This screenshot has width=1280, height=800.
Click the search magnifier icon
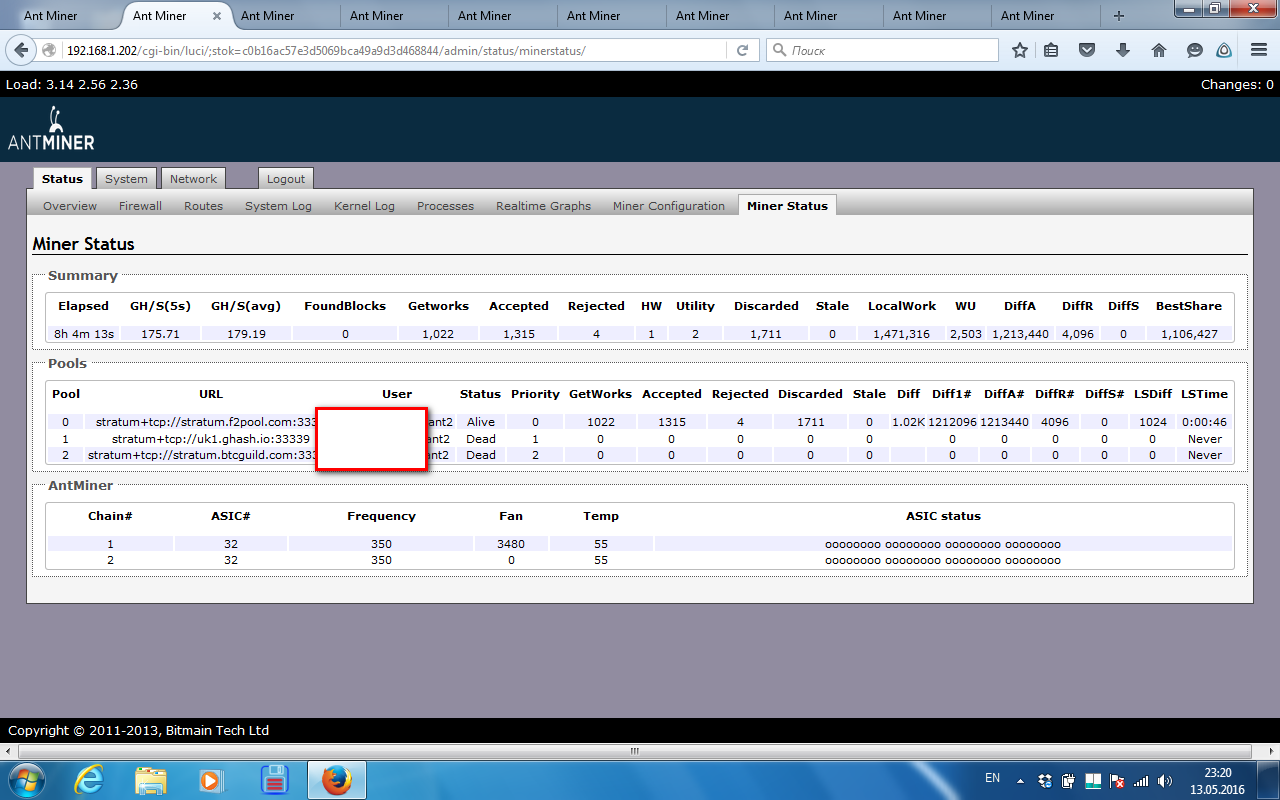tap(779, 50)
